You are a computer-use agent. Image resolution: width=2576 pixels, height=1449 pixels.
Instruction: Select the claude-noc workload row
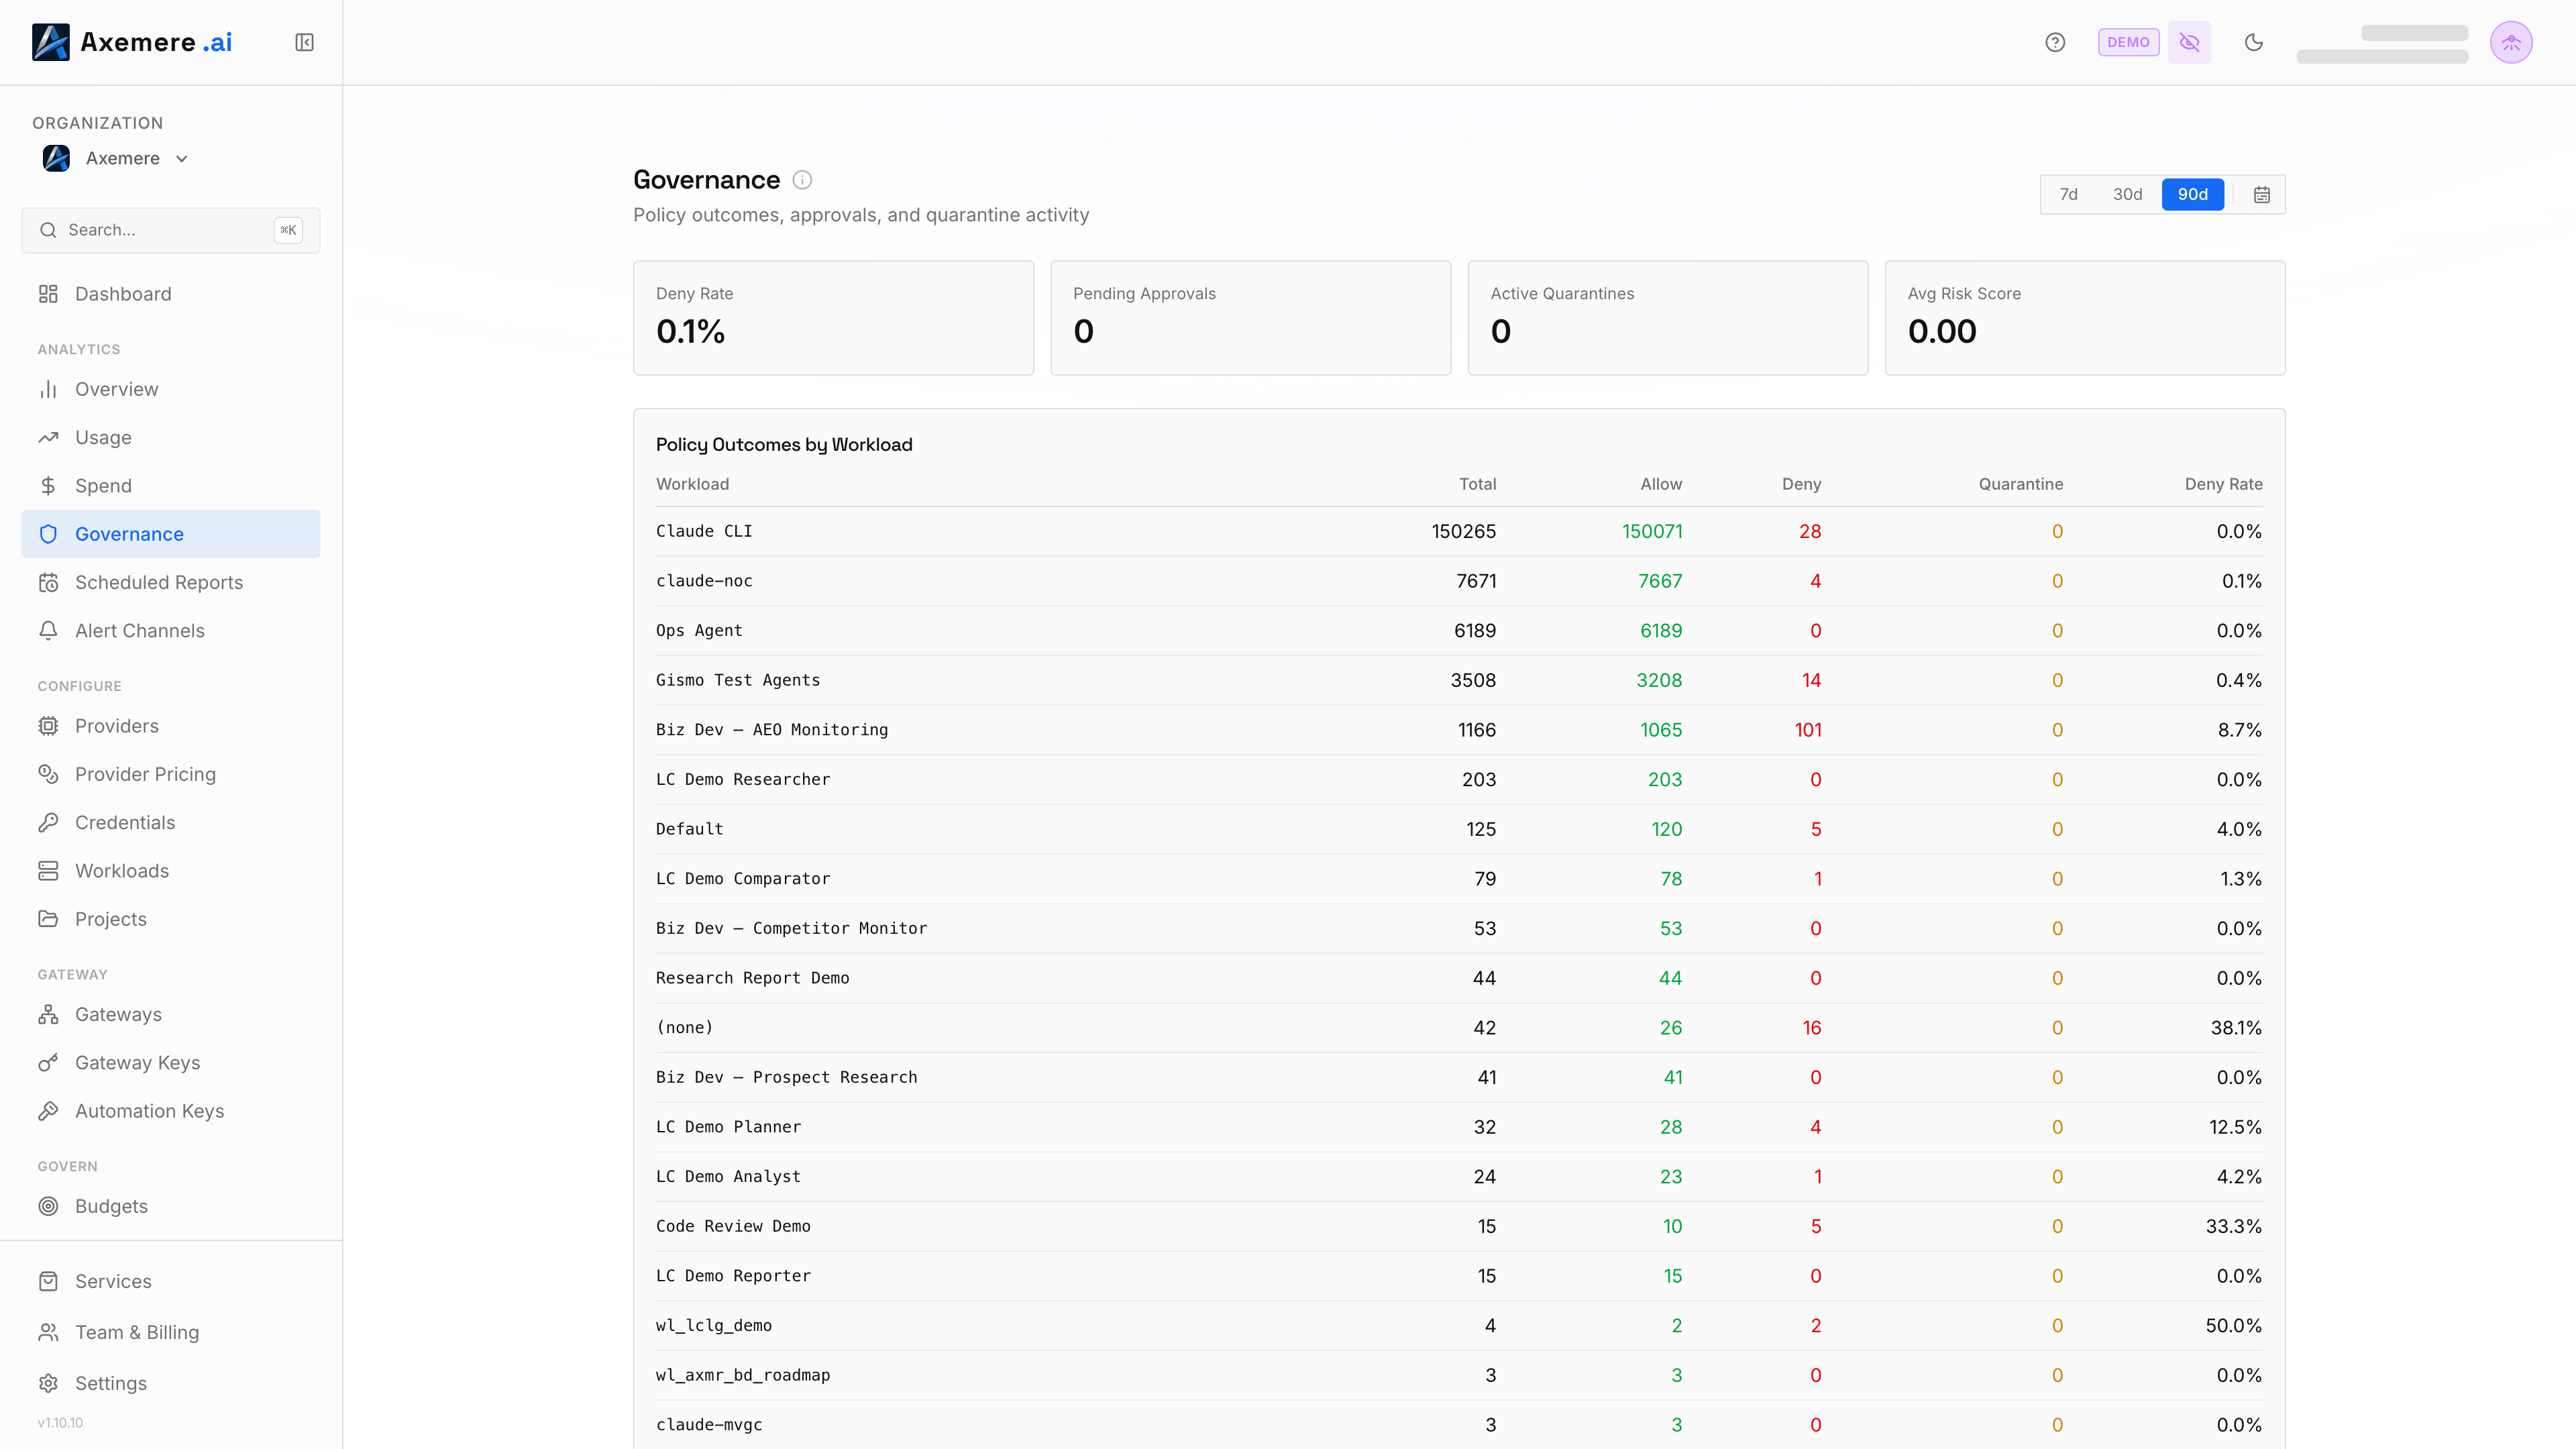pos(1459,581)
